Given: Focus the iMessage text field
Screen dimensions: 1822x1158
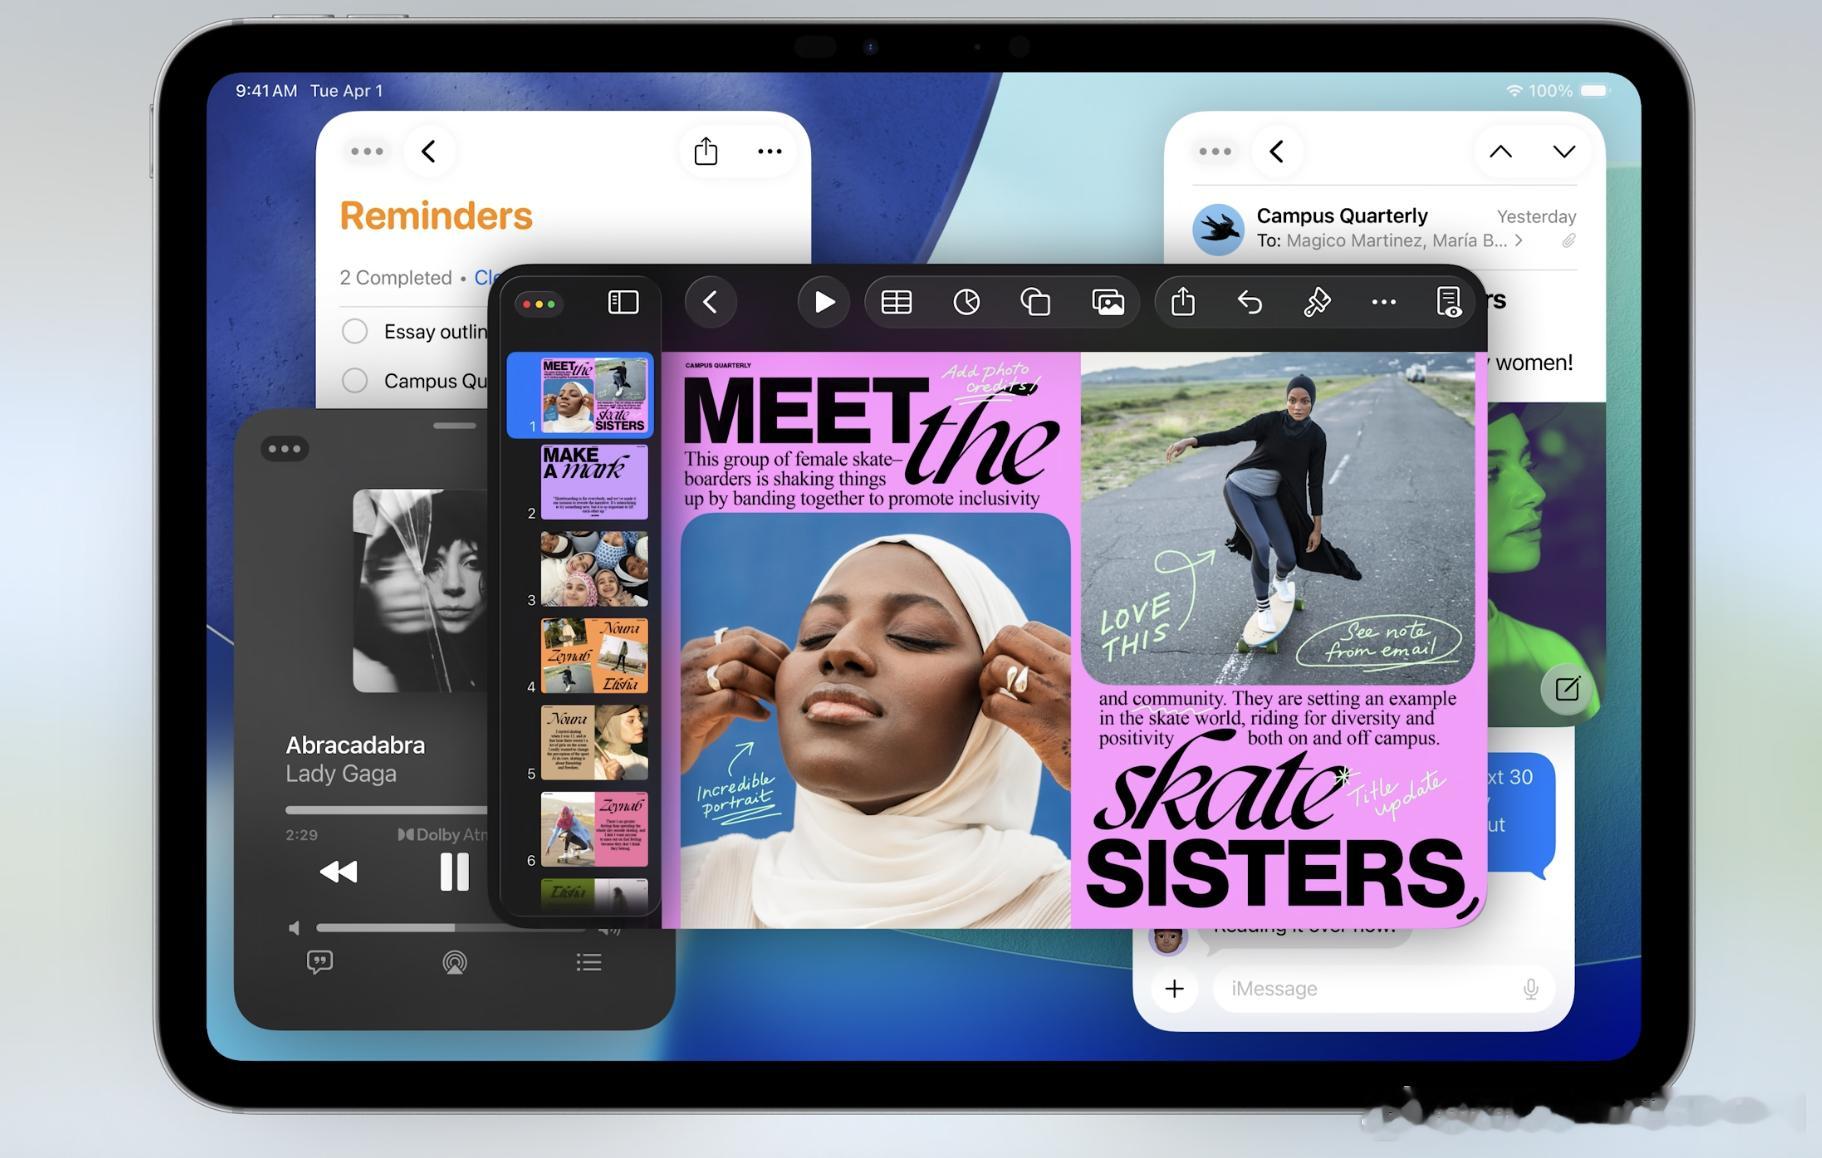Looking at the screenshot, I should click(1384, 989).
